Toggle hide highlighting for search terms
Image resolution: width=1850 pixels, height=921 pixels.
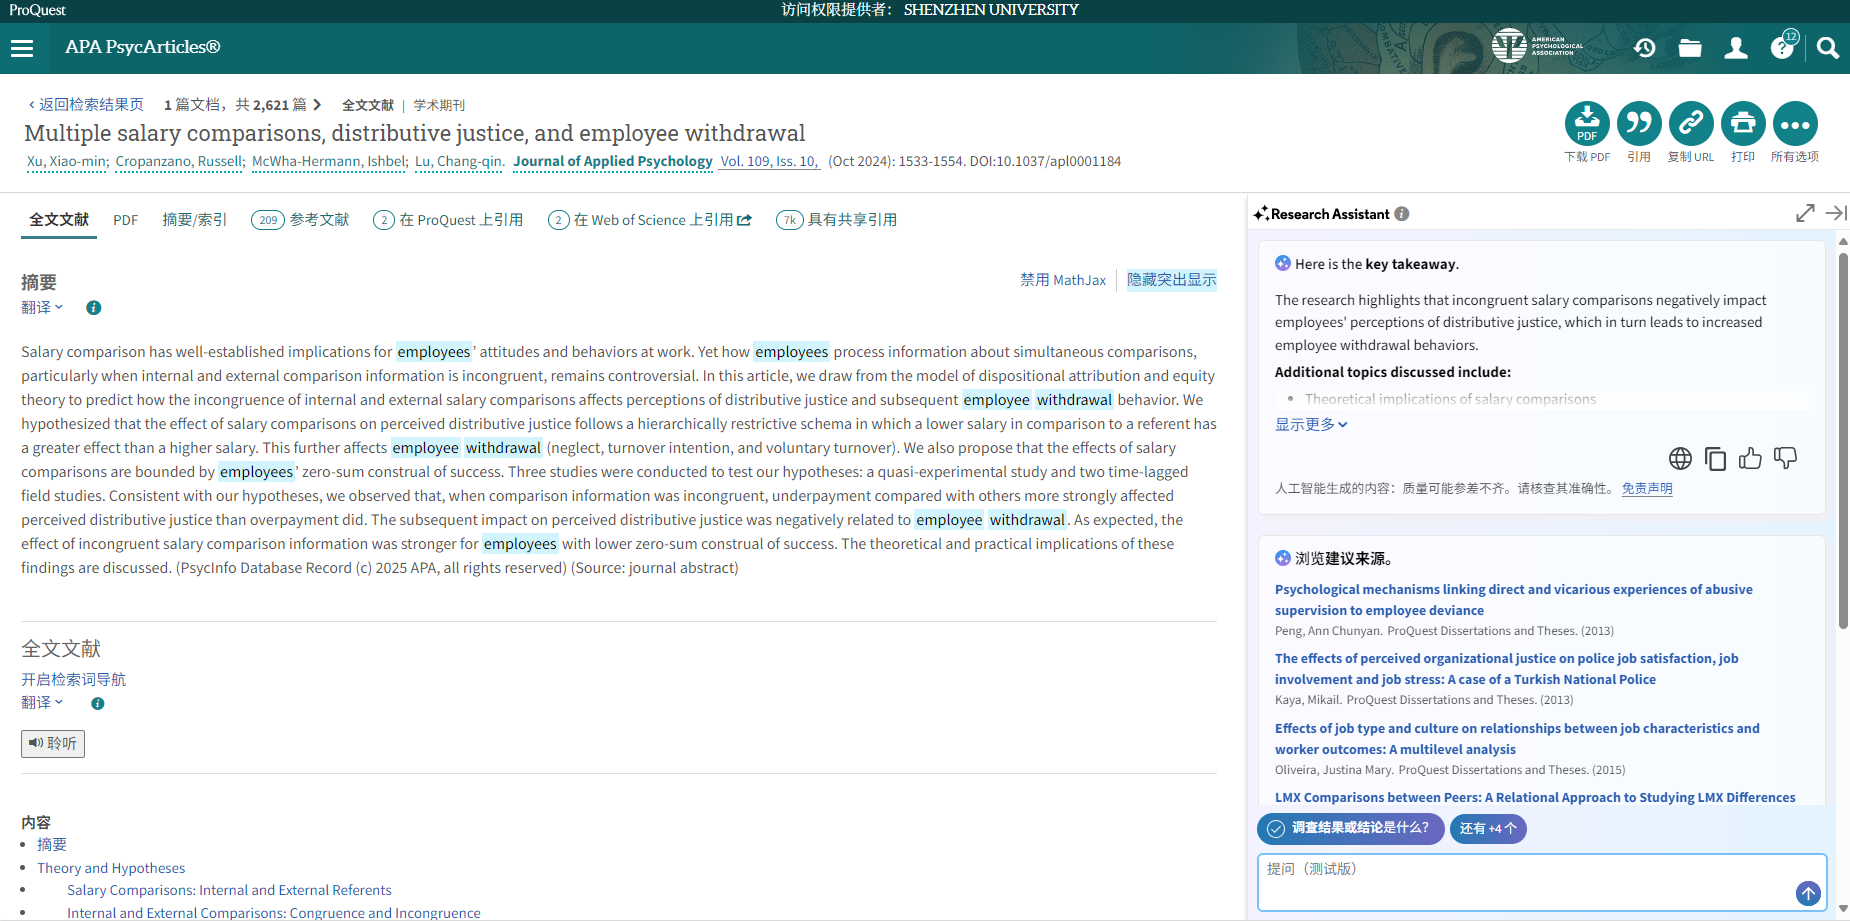click(1171, 280)
